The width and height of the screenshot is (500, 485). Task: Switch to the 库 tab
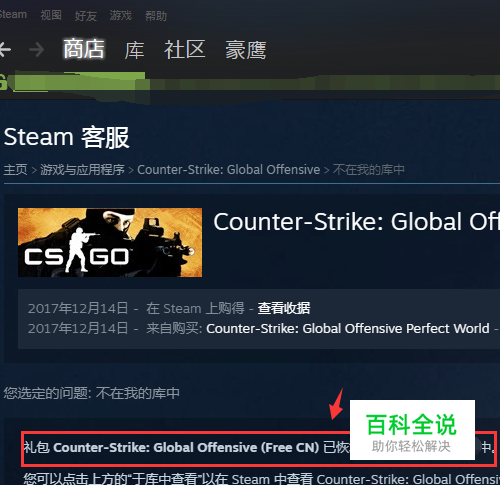click(x=134, y=50)
